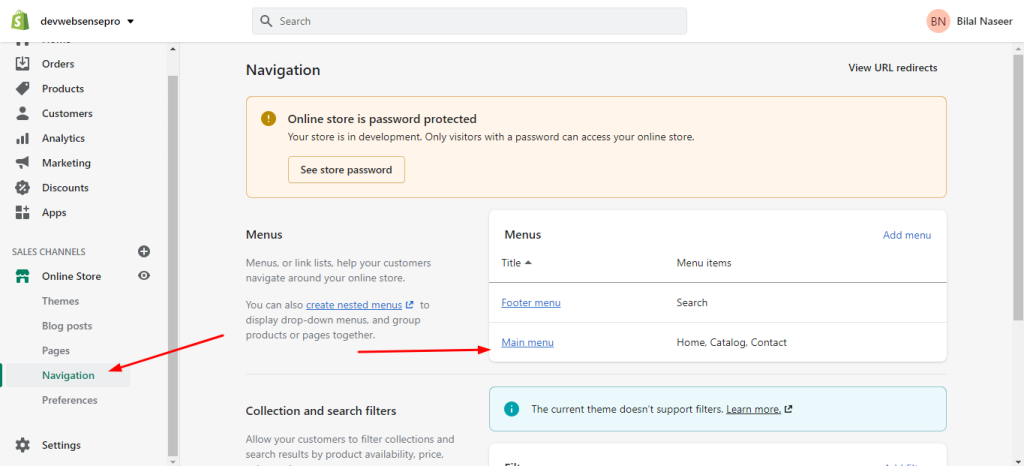1024x466 pixels.
Task: Click the Discounts percent badge icon
Action: [22, 187]
